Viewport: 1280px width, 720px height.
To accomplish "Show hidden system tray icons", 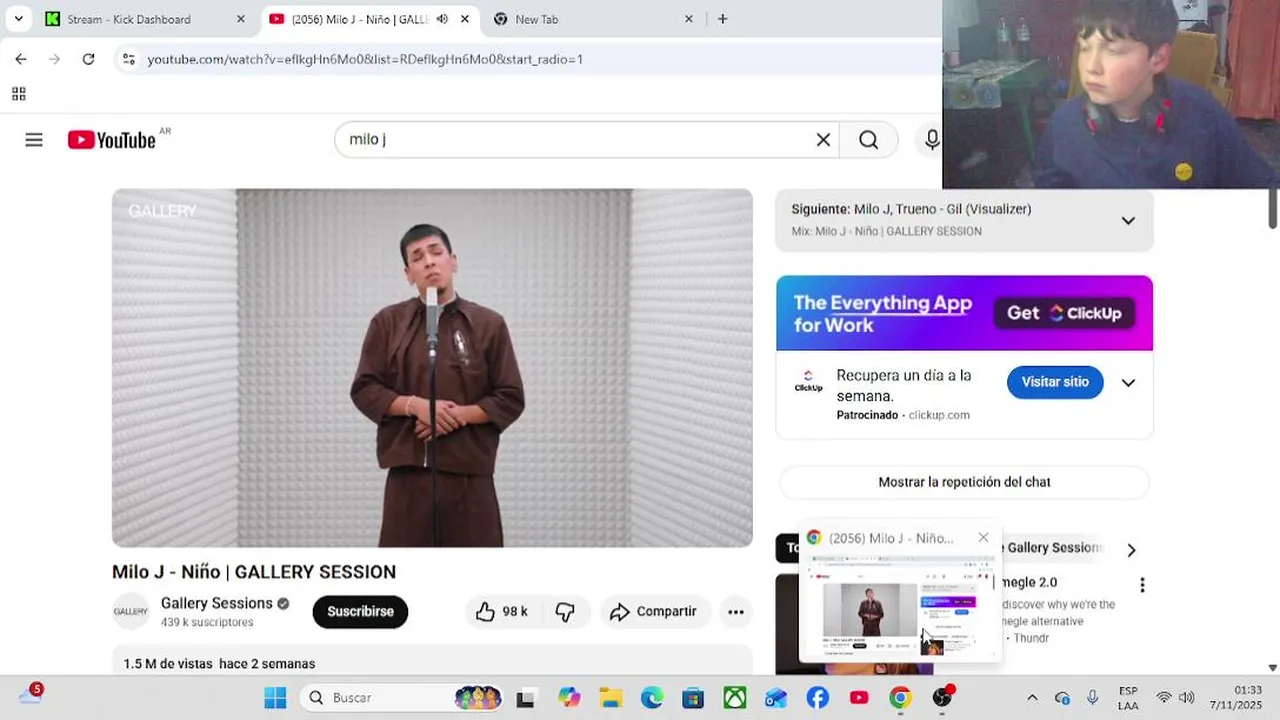I will (1032, 698).
